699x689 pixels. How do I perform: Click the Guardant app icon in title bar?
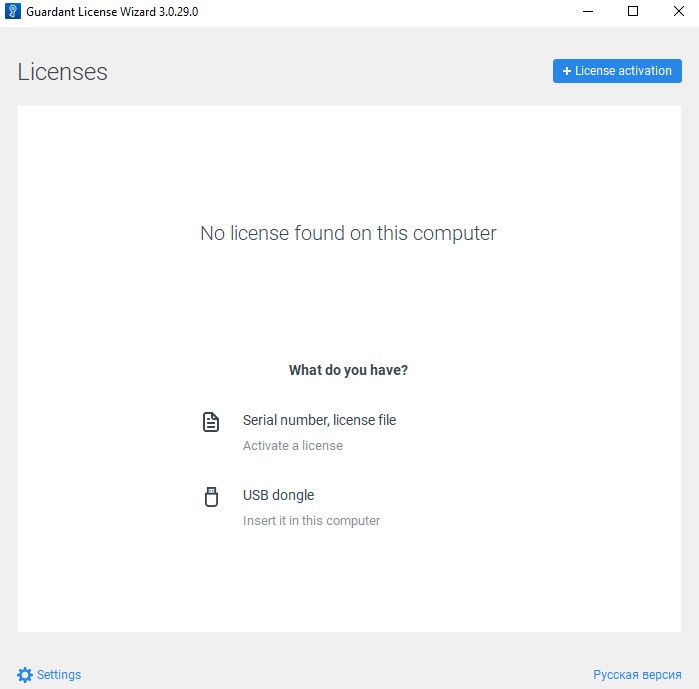tap(14, 11)
